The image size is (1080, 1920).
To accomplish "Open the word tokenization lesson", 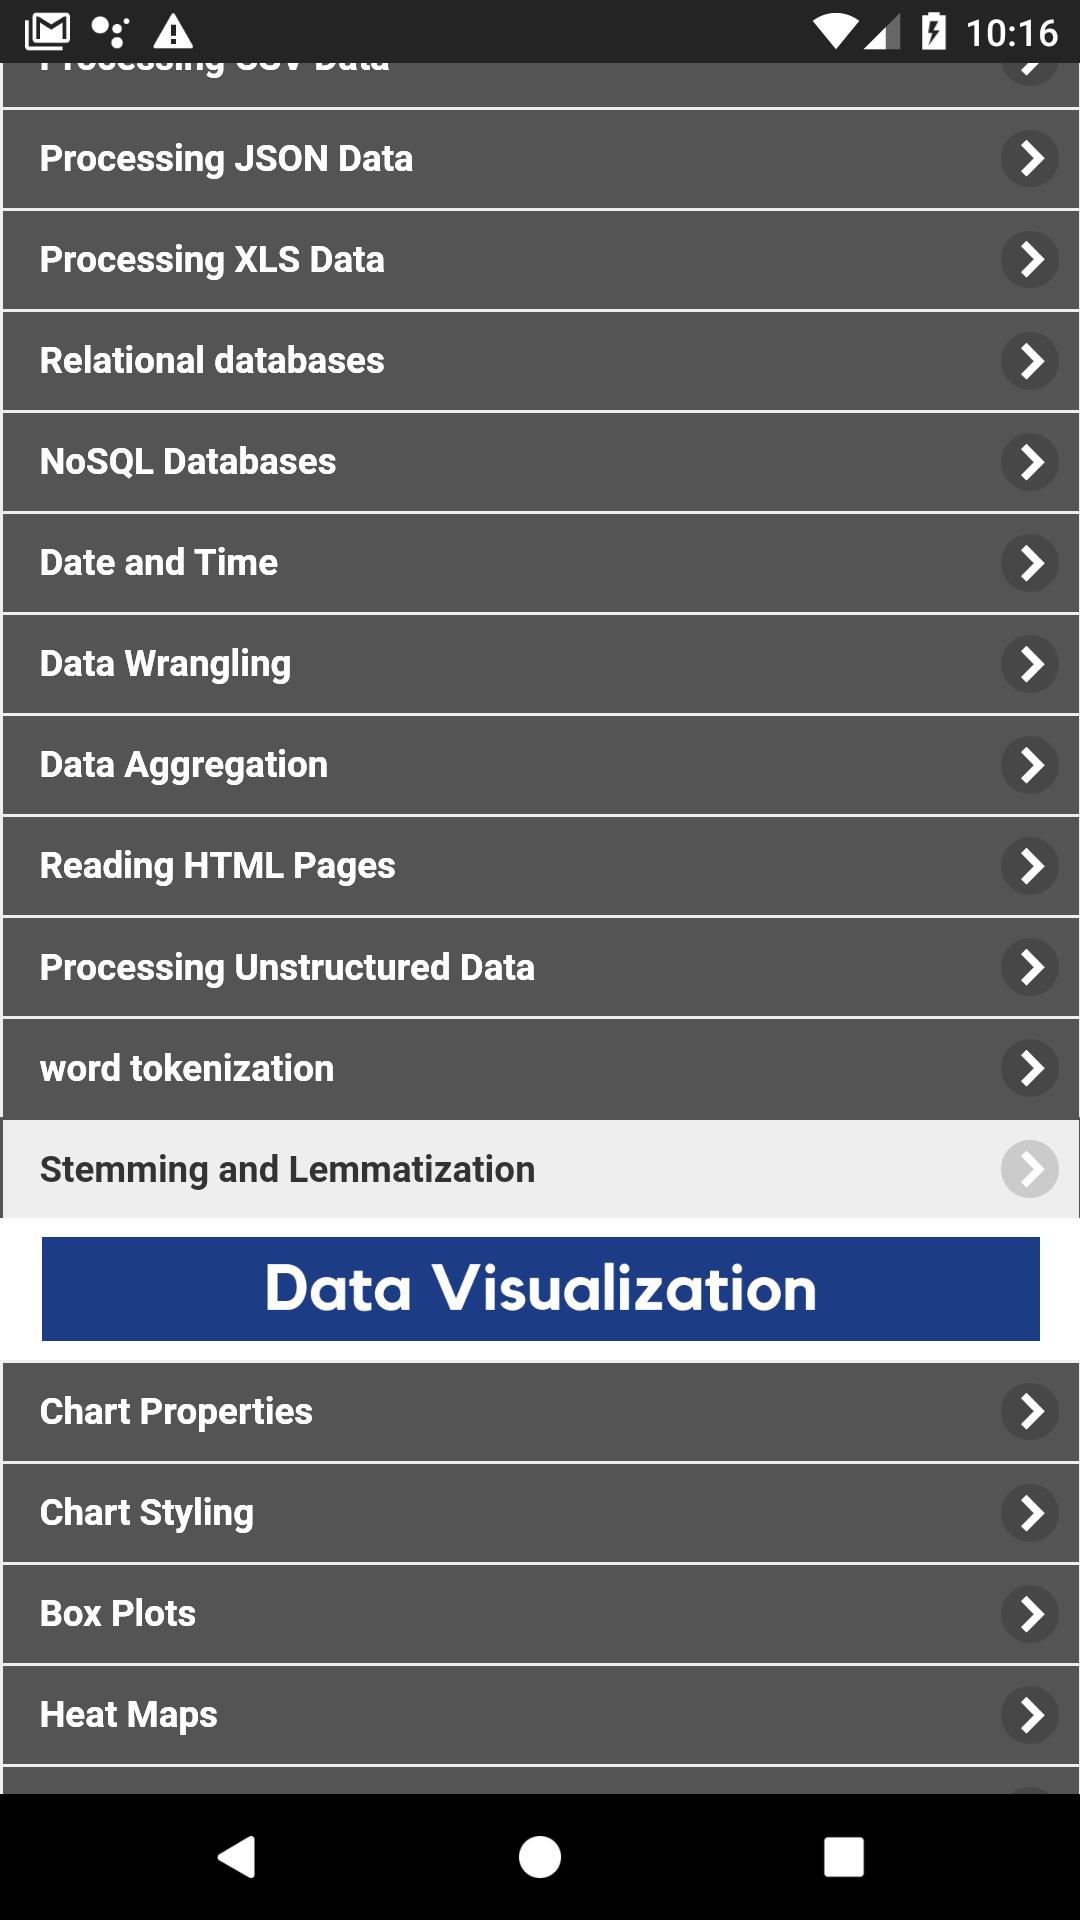I will coord(540,1069).
